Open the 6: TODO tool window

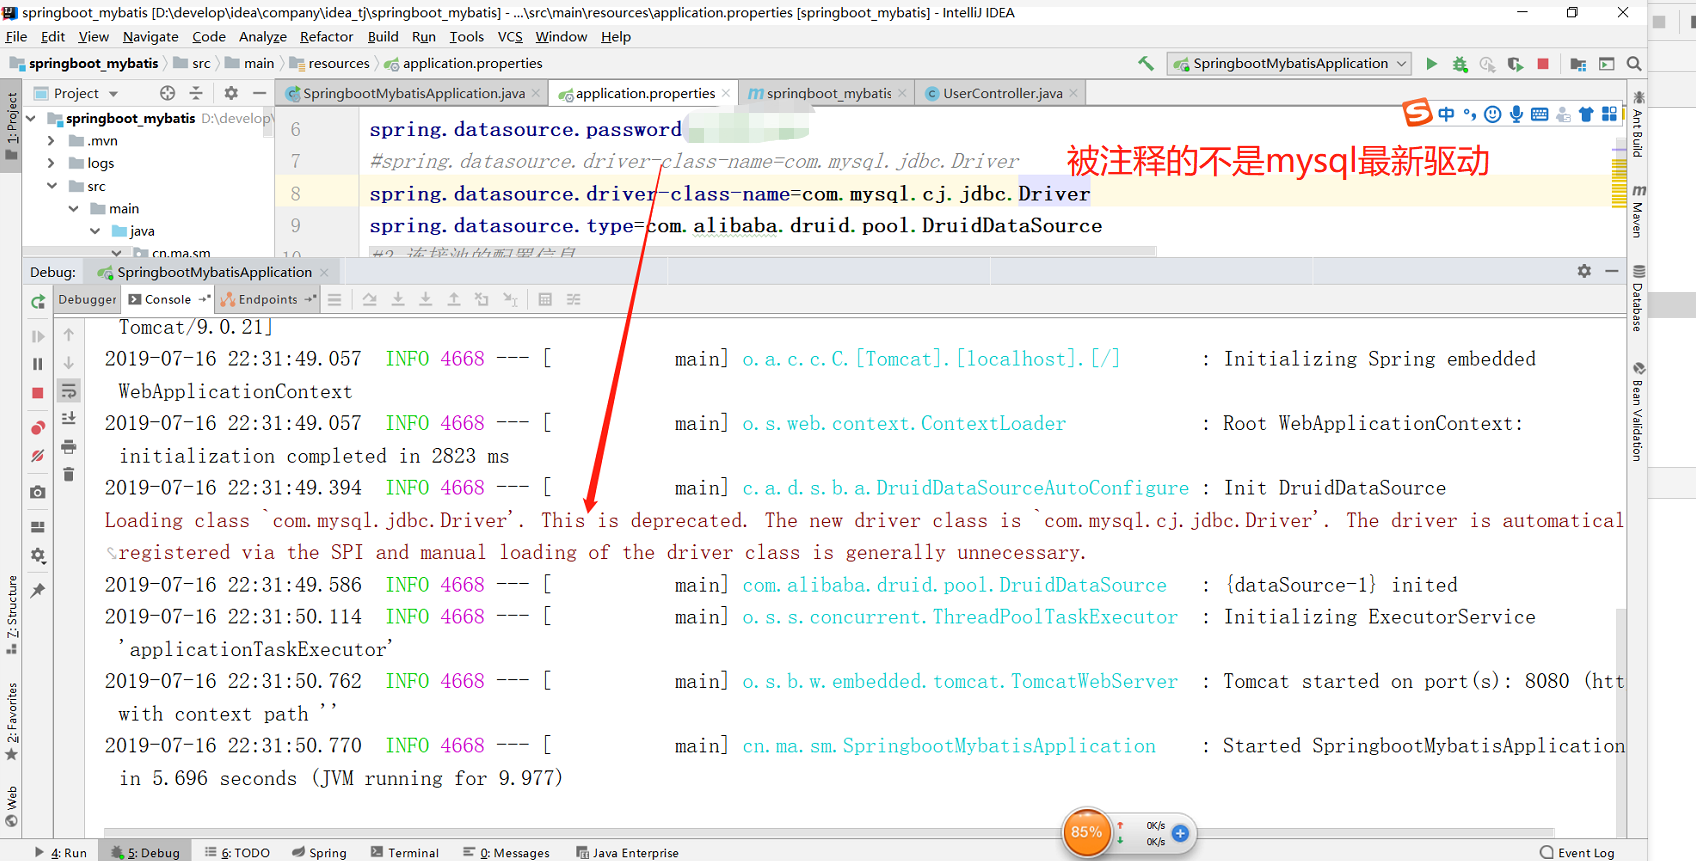pos(237,852)
